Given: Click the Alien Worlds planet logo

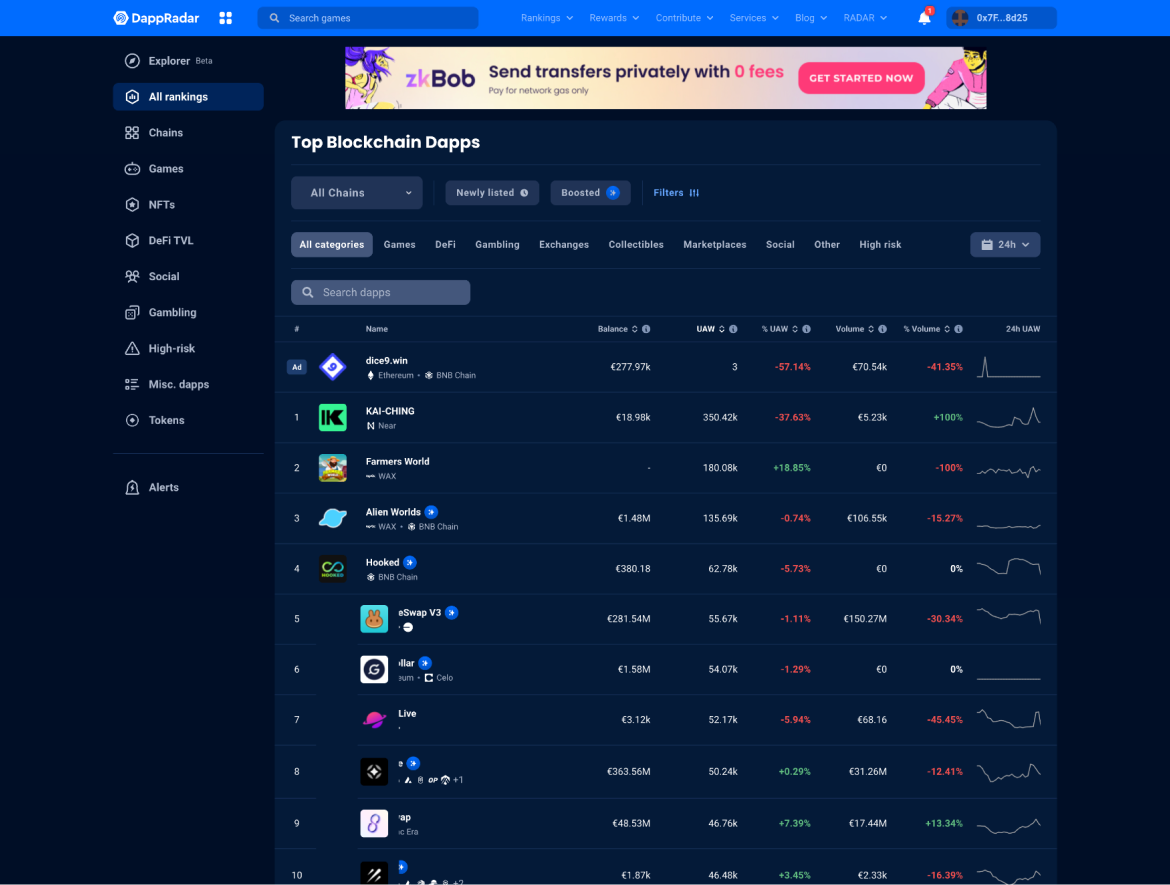Looking at the screenshot, I should tap(333, 518).
